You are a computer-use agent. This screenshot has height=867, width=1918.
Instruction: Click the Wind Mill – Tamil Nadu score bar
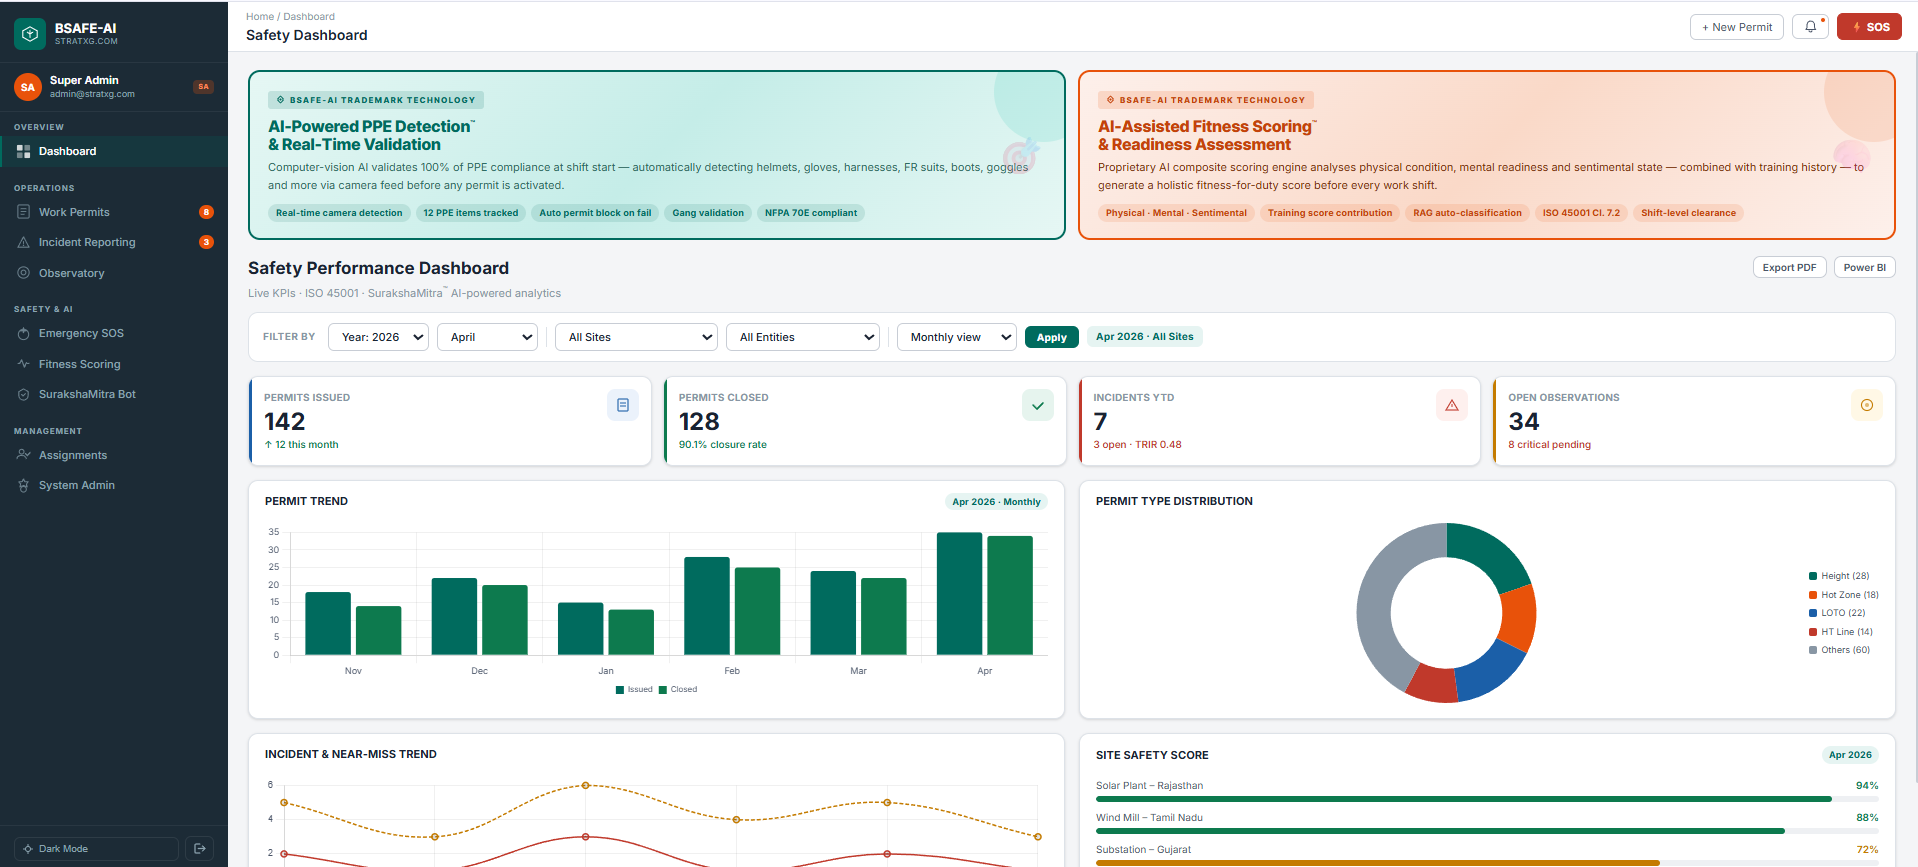tap(1487, 831)
